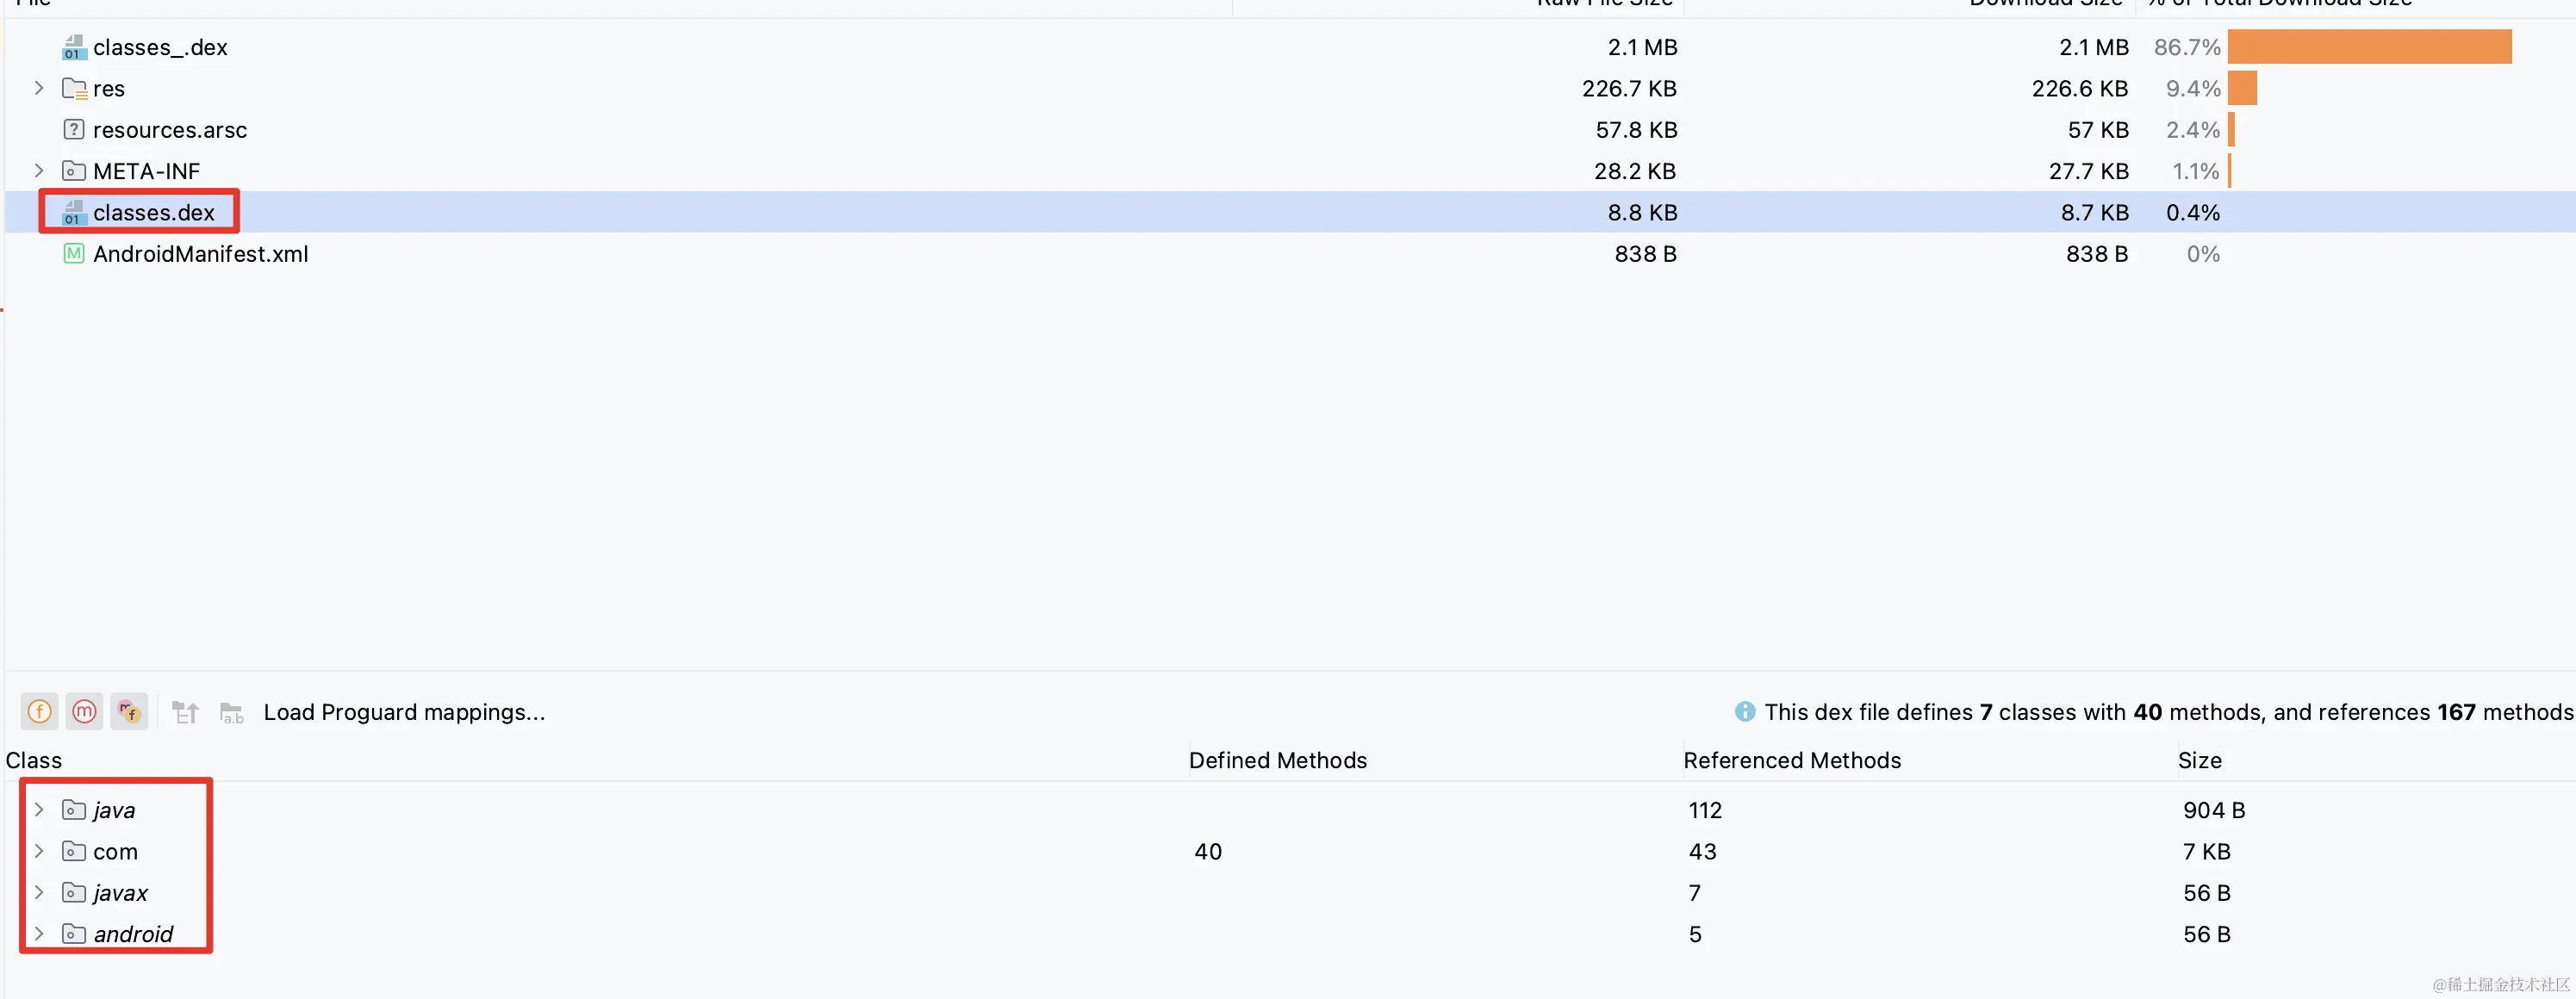
Task: Click the Referenced Methods column header
Action: tap(1791, 760)
